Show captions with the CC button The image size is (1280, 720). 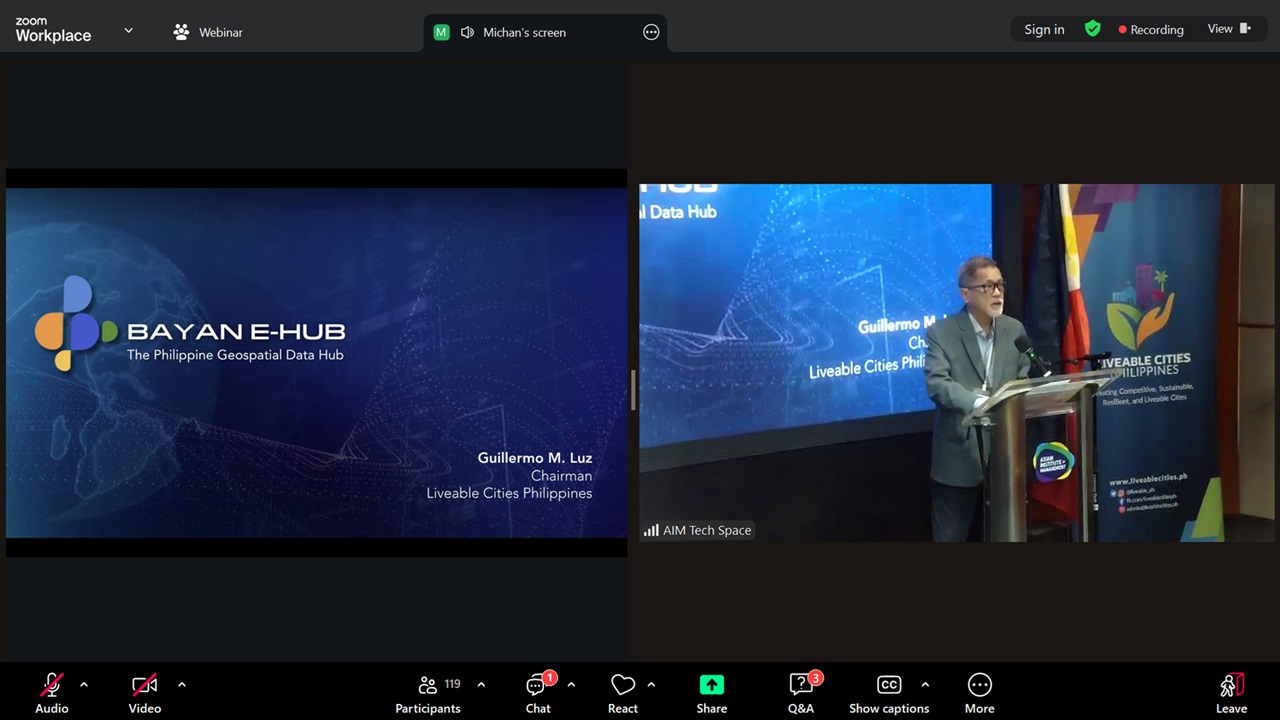coord(888,693)
